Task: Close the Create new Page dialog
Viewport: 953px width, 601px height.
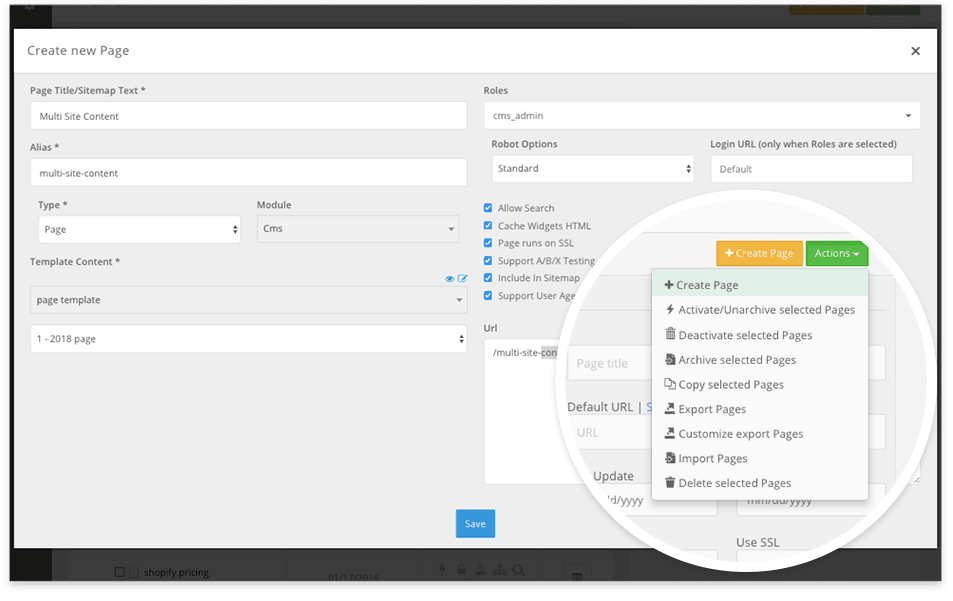Action: [915, 51]
